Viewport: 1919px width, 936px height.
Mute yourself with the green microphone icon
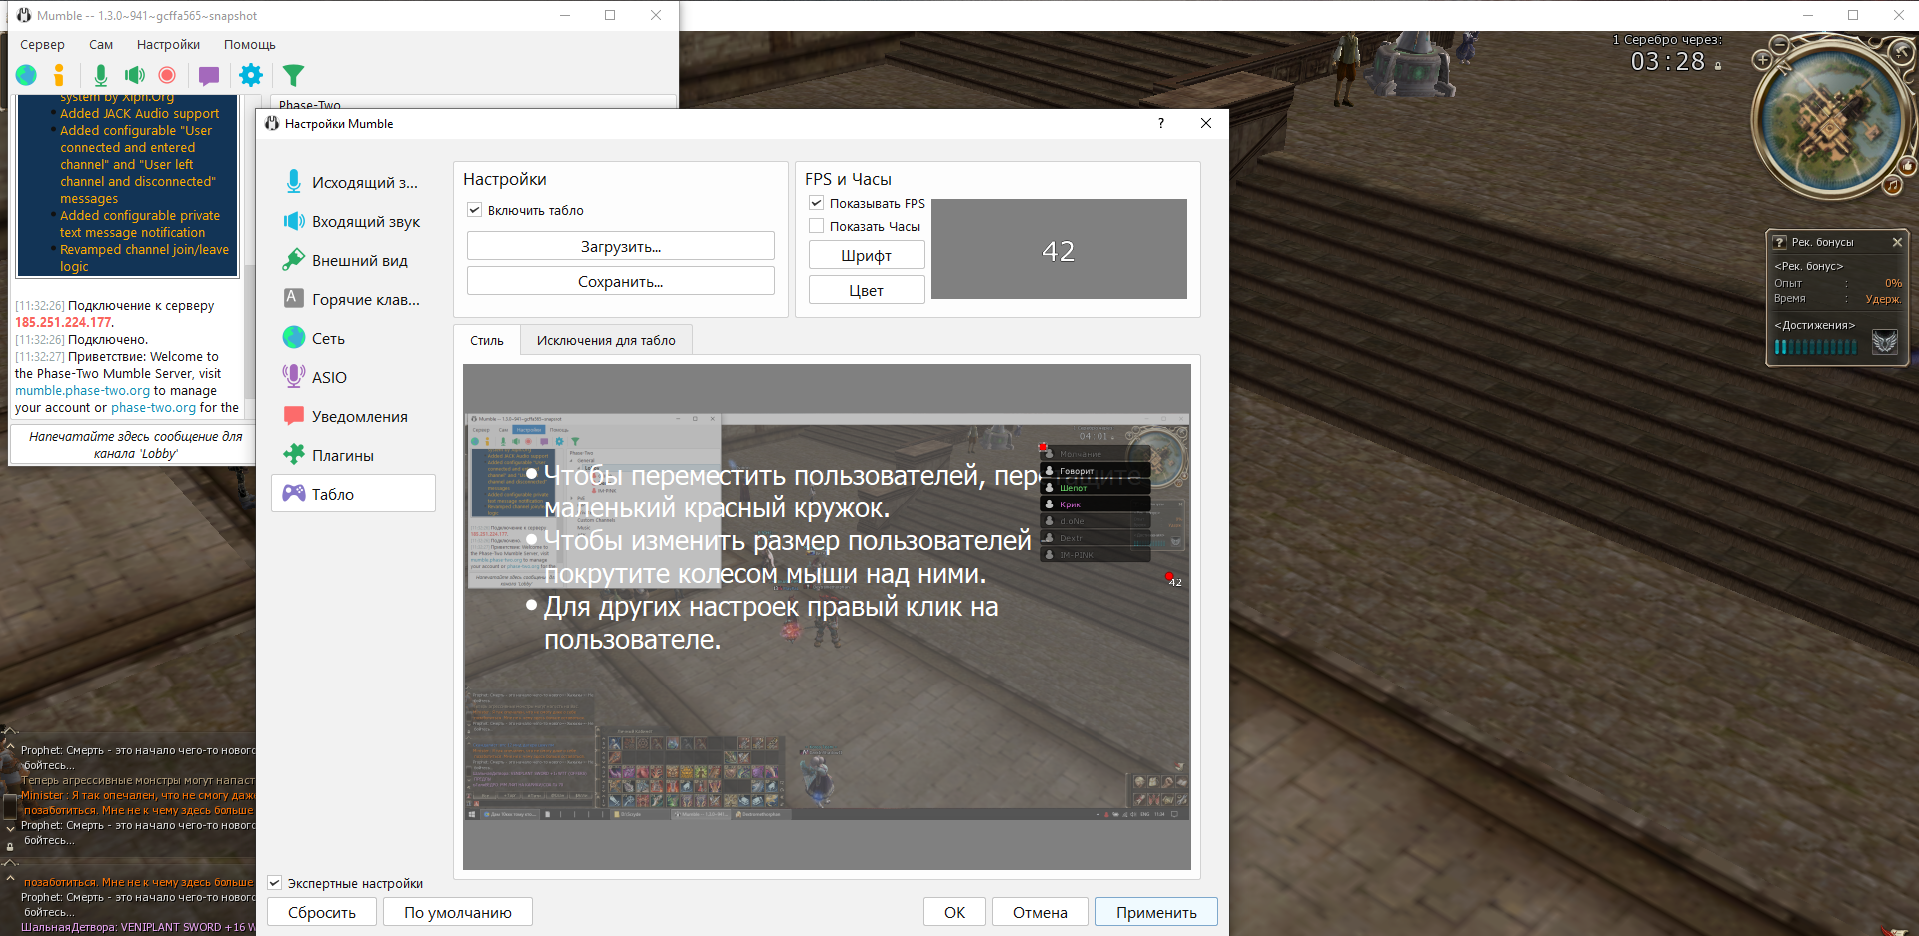click(x=100, y=75)
